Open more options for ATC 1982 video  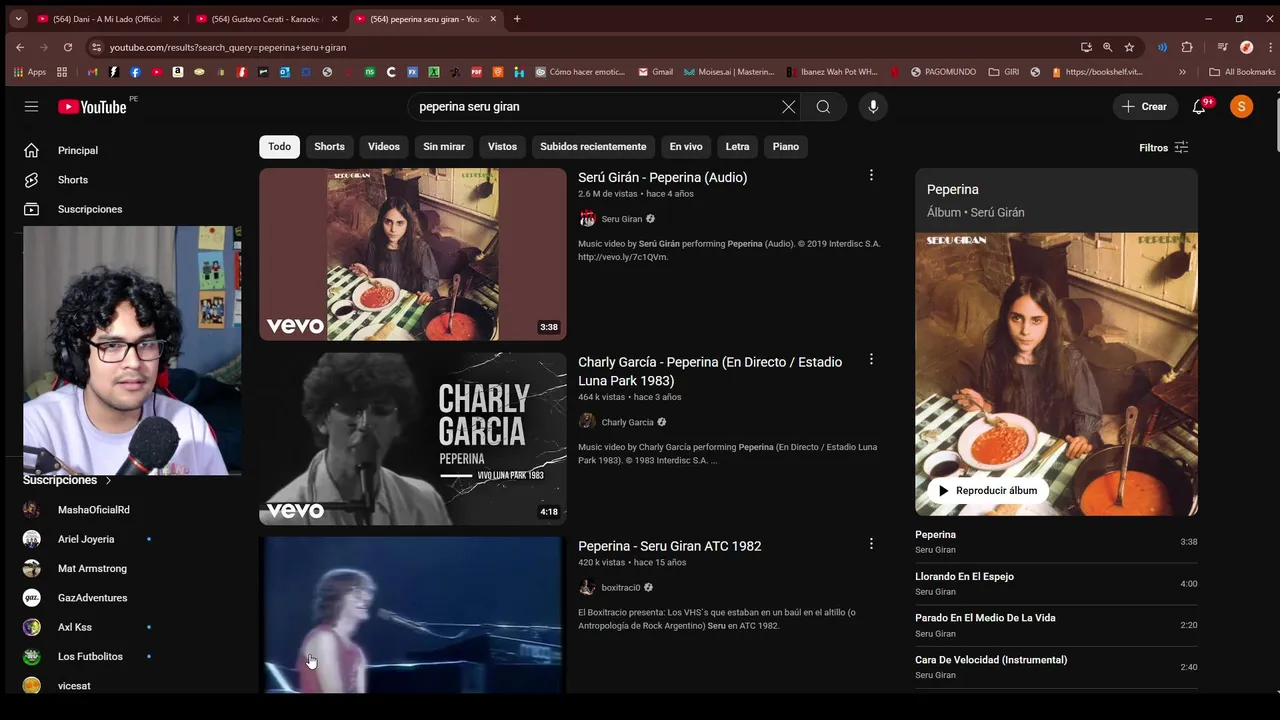tap(871, 544)
